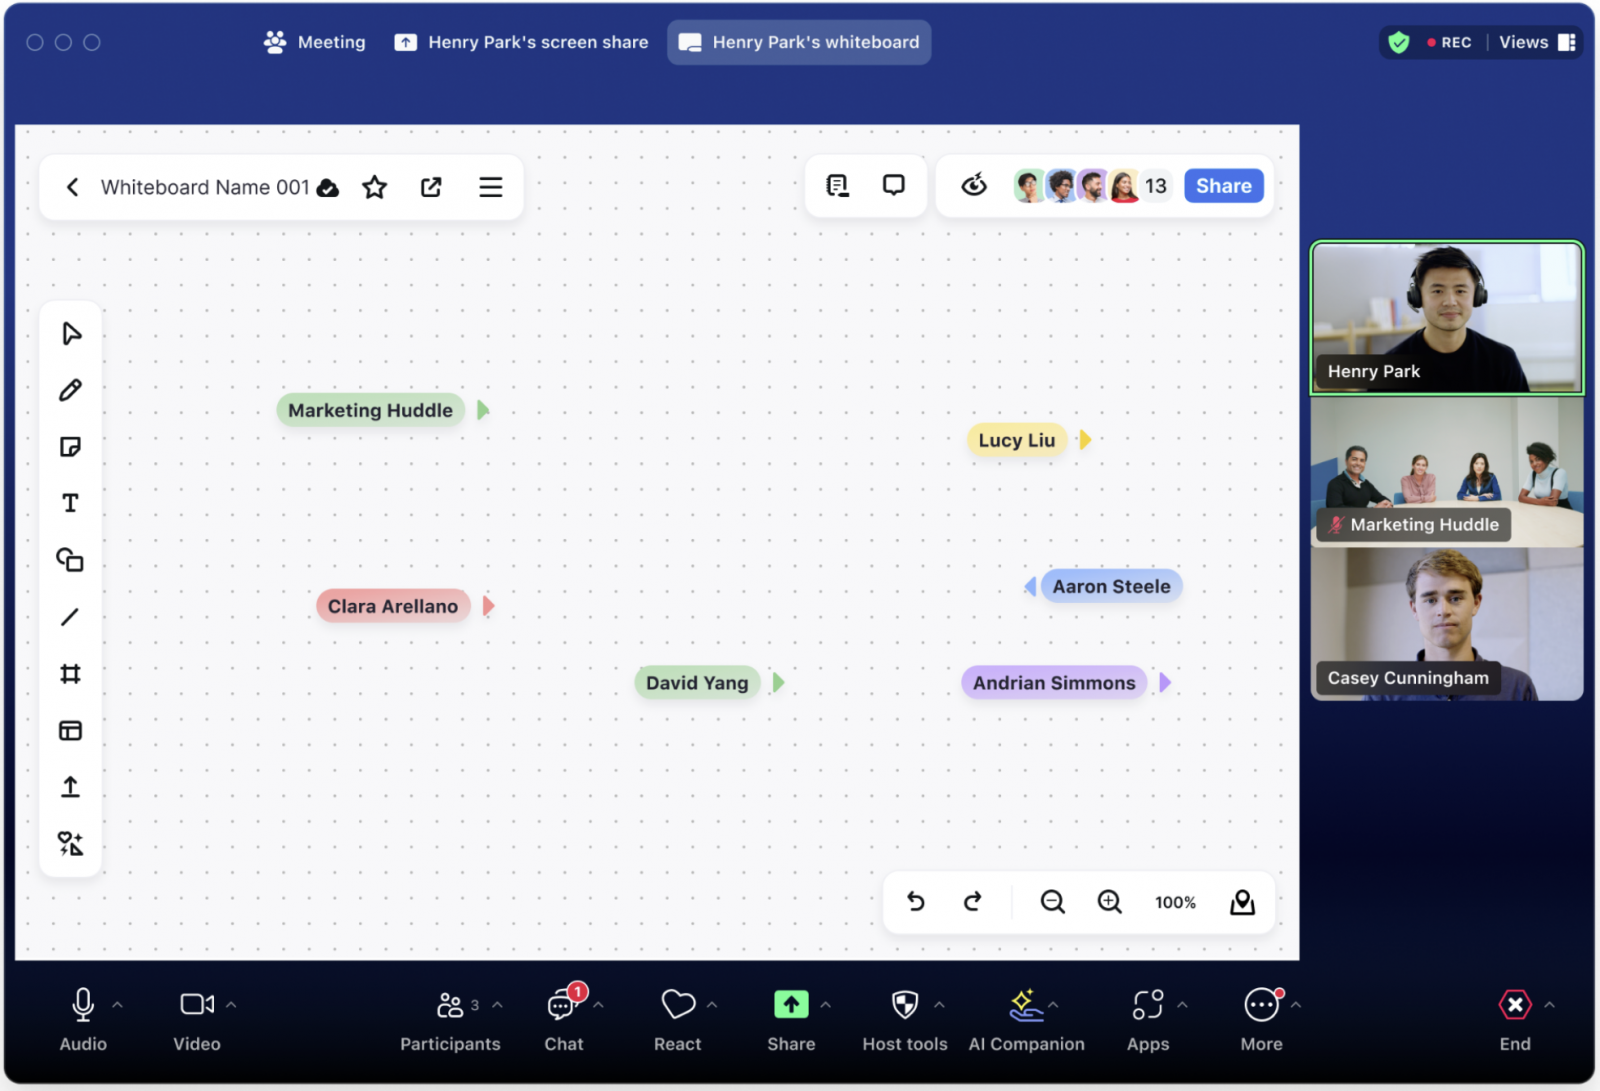Click the frame tool icon

[70, 674]
